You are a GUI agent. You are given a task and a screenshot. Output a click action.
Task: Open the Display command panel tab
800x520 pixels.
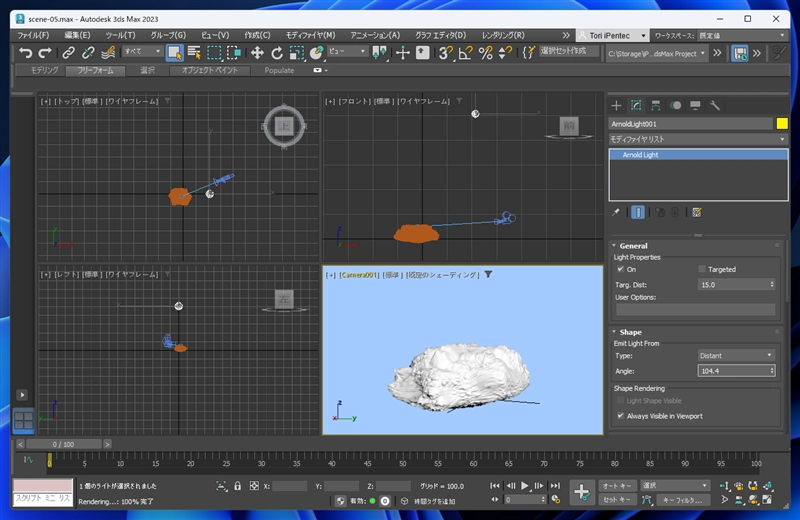coord(695,106)
